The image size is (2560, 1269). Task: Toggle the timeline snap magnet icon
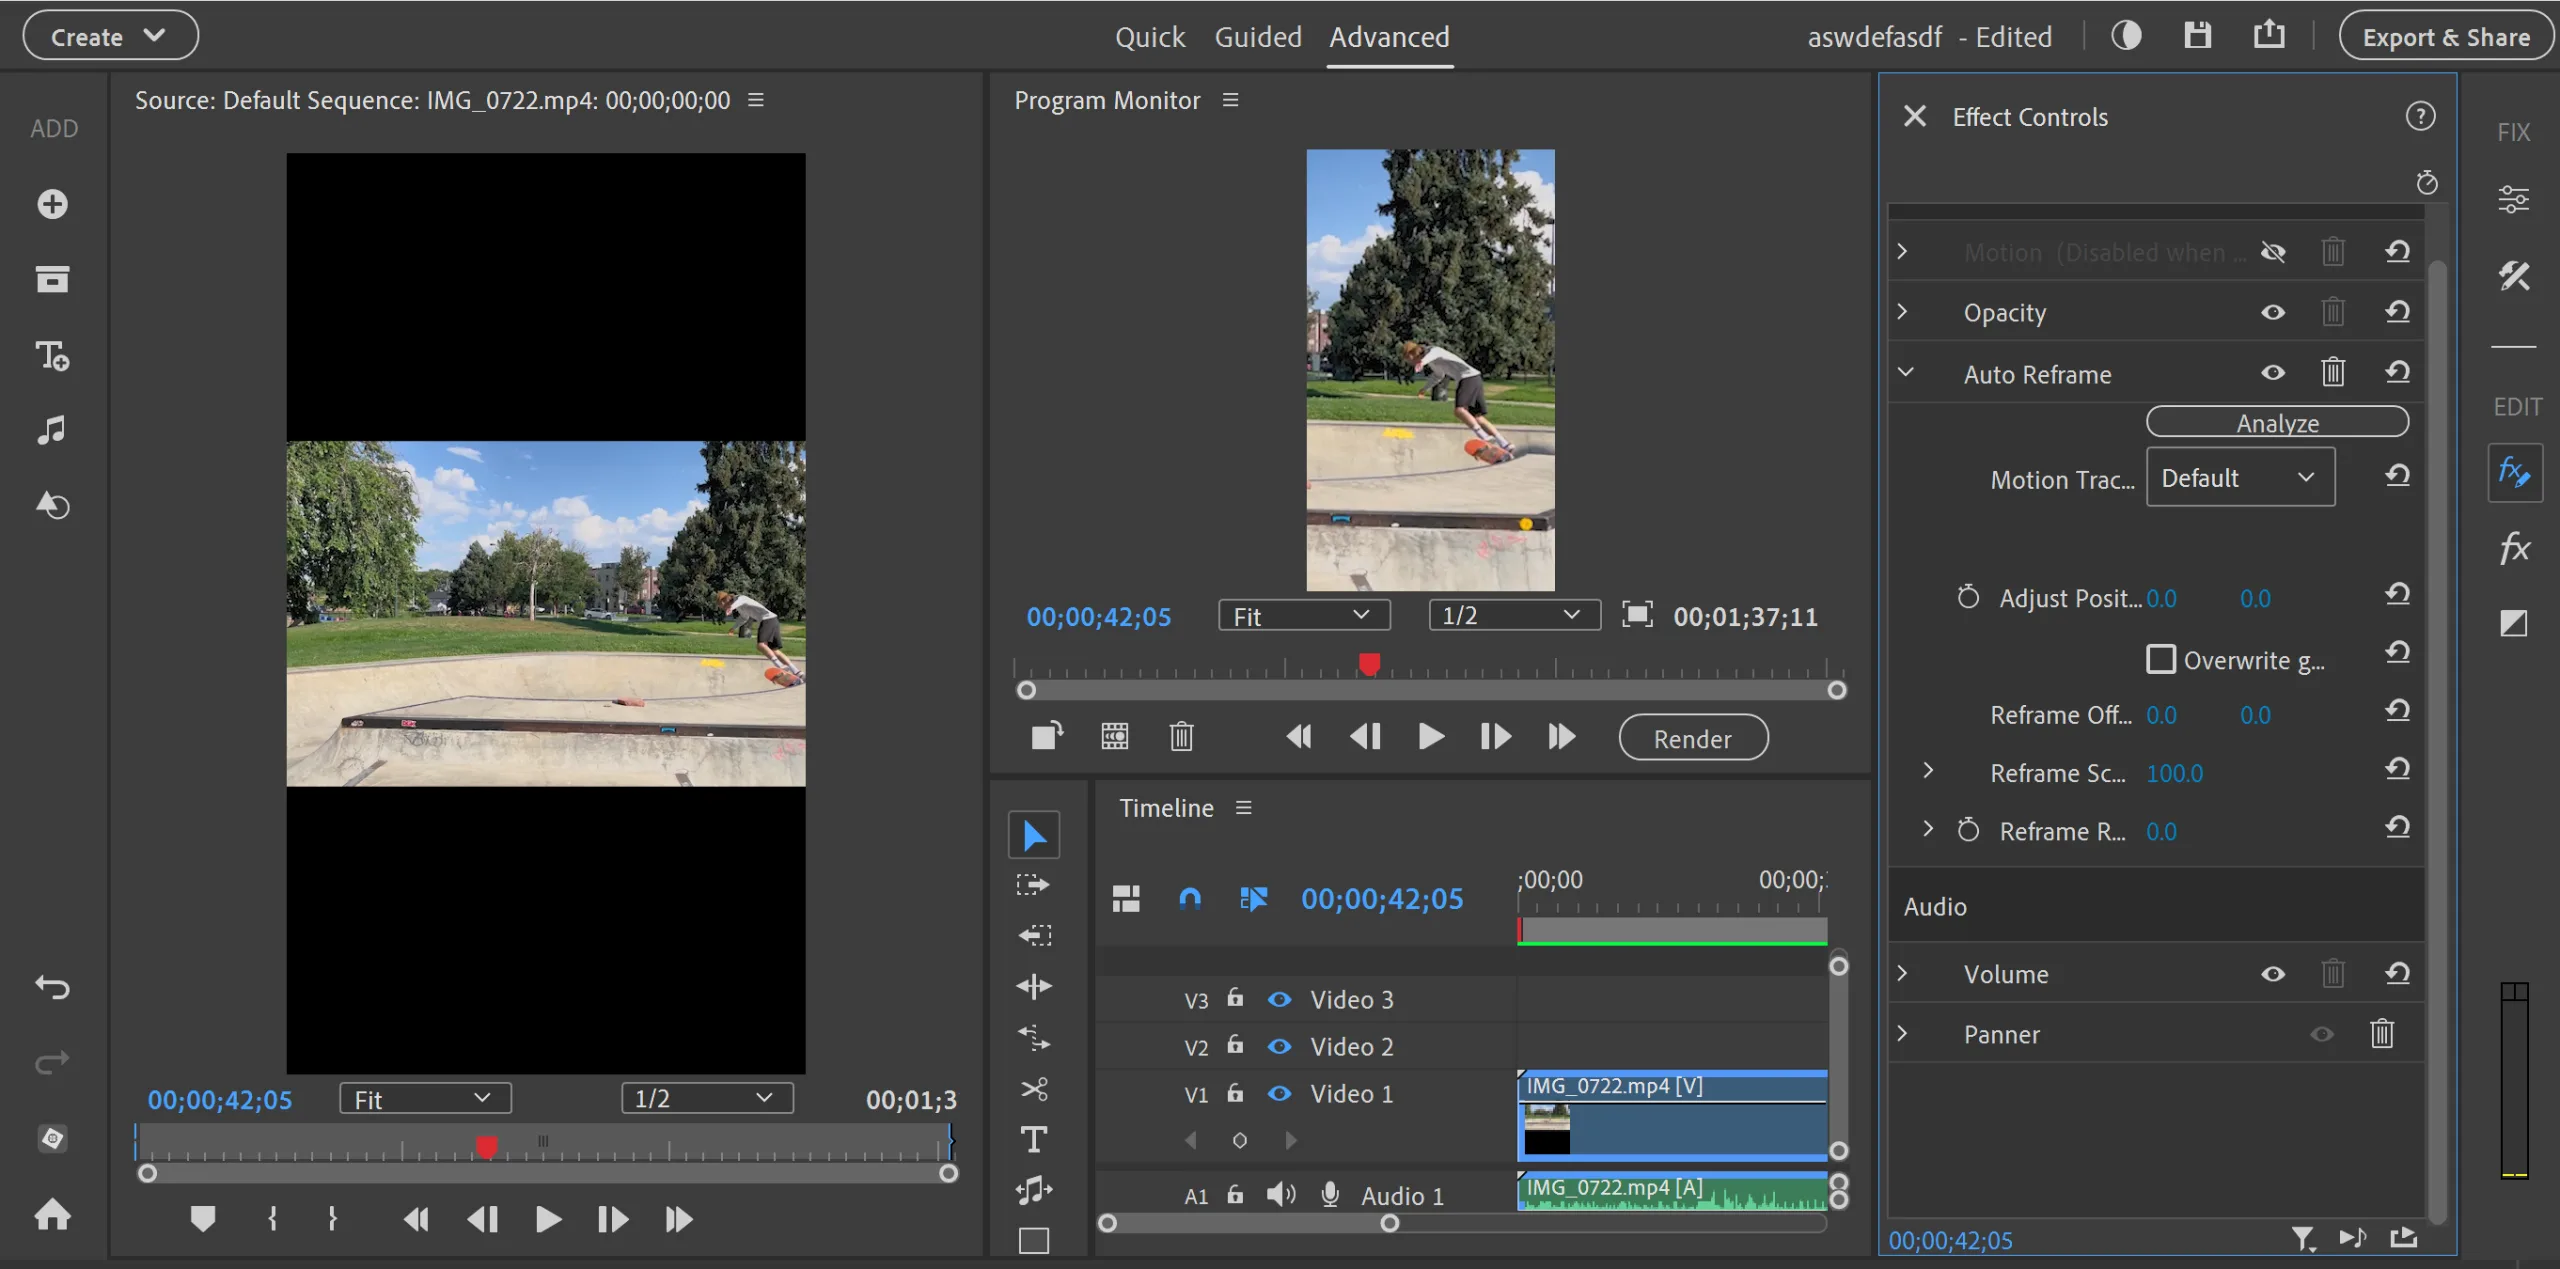[x=1190, y=898]
